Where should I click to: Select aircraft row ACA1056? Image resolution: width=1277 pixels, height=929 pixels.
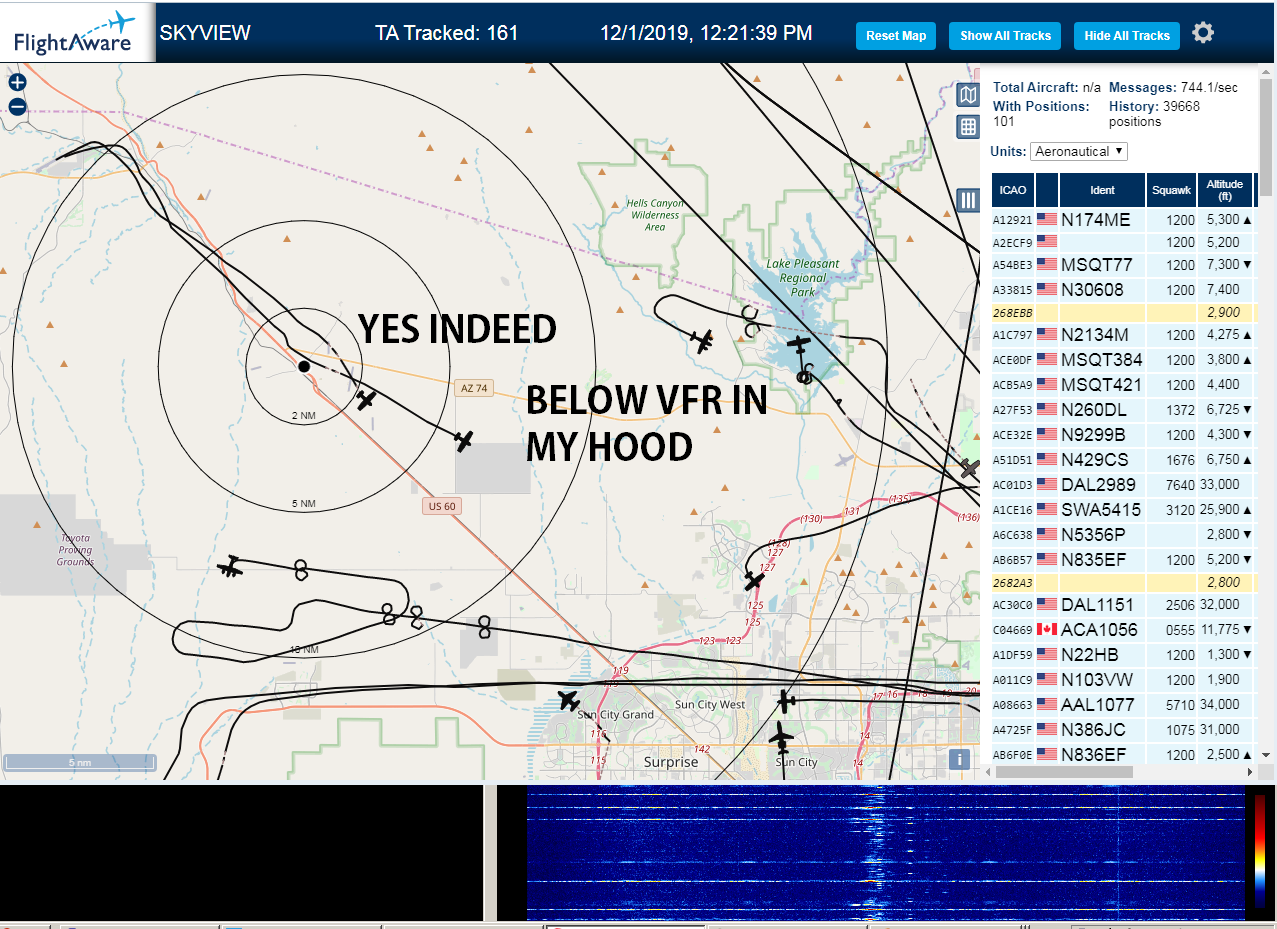coord(1122,630)
